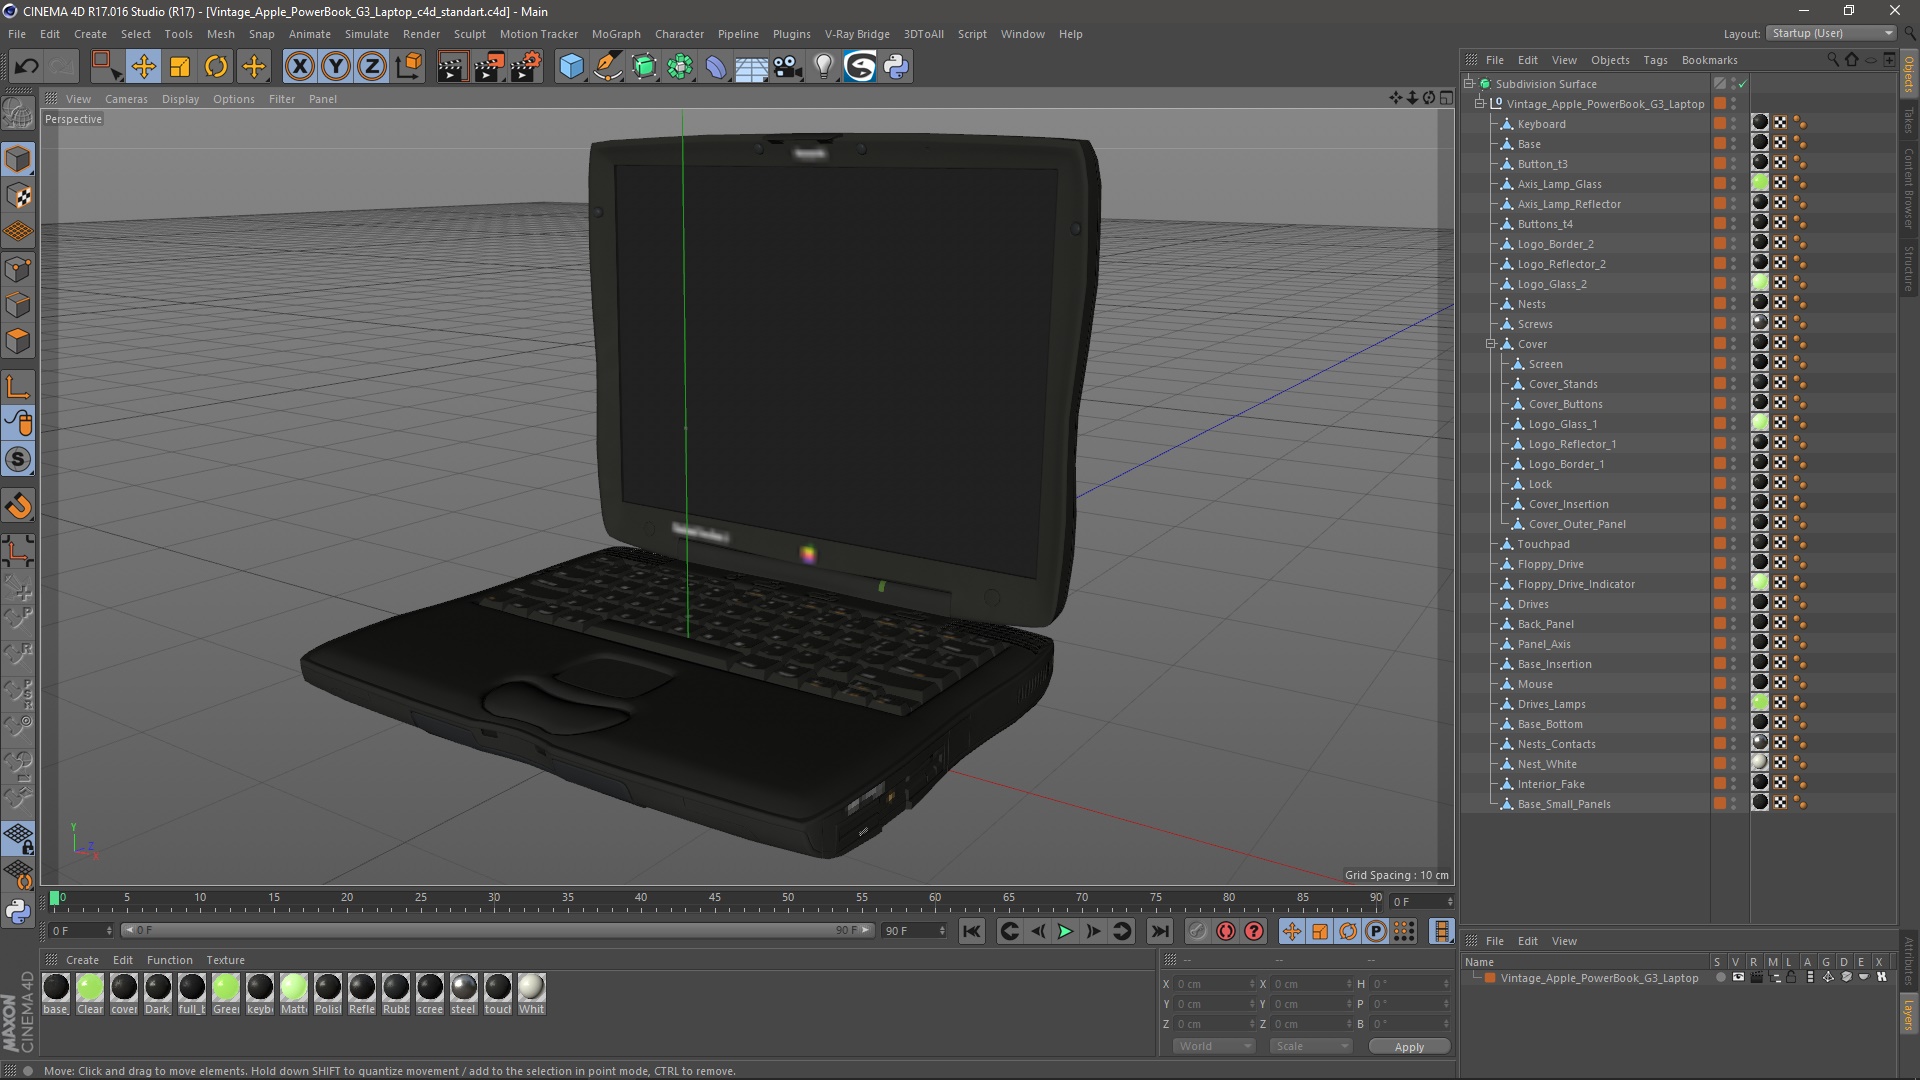The height and width of the screenshot is (1080, 1920).
Task: Add a deformer object
Action: pyautogui.click(x=716, y=67)
